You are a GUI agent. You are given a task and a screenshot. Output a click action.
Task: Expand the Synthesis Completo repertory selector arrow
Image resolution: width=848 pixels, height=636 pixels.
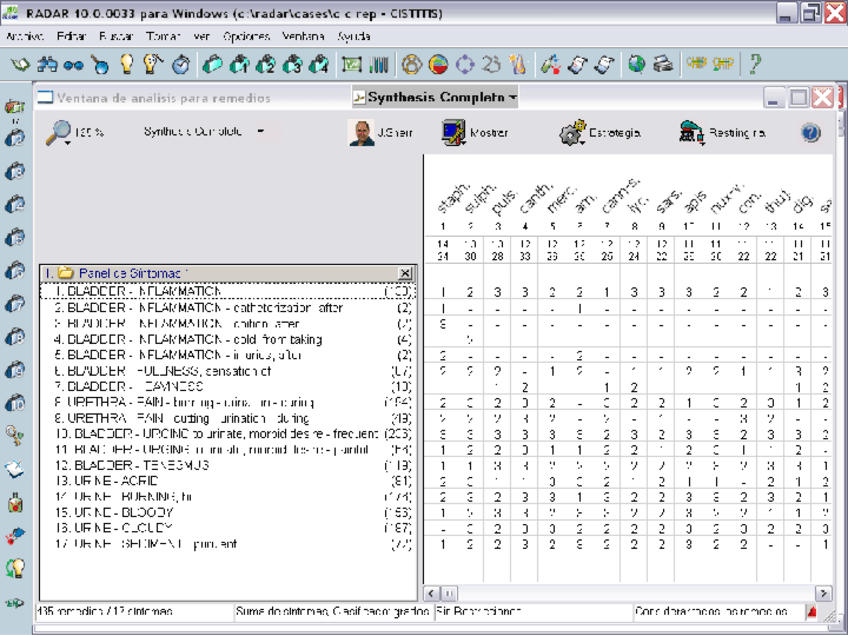pyautogui.click(x=260, y=131)
